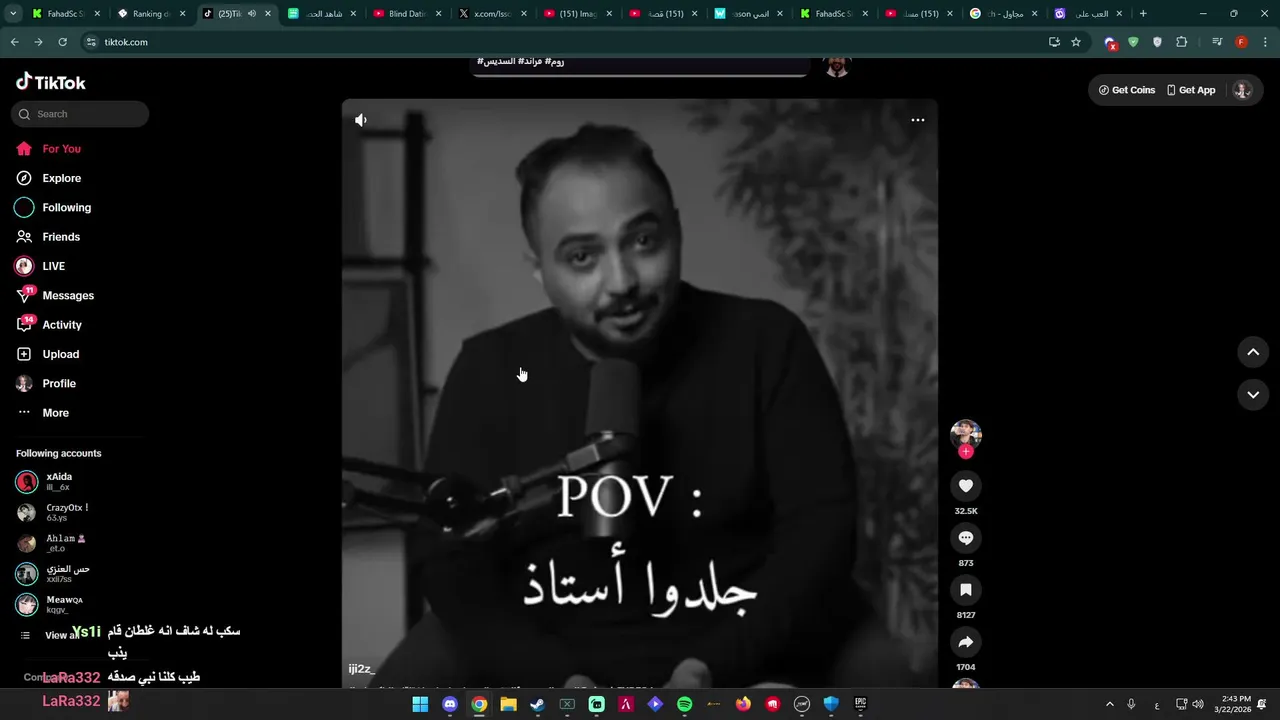This screenshot has width=1280, height=720.
Task: Open a new browser tab
Action: [1143, 14]
